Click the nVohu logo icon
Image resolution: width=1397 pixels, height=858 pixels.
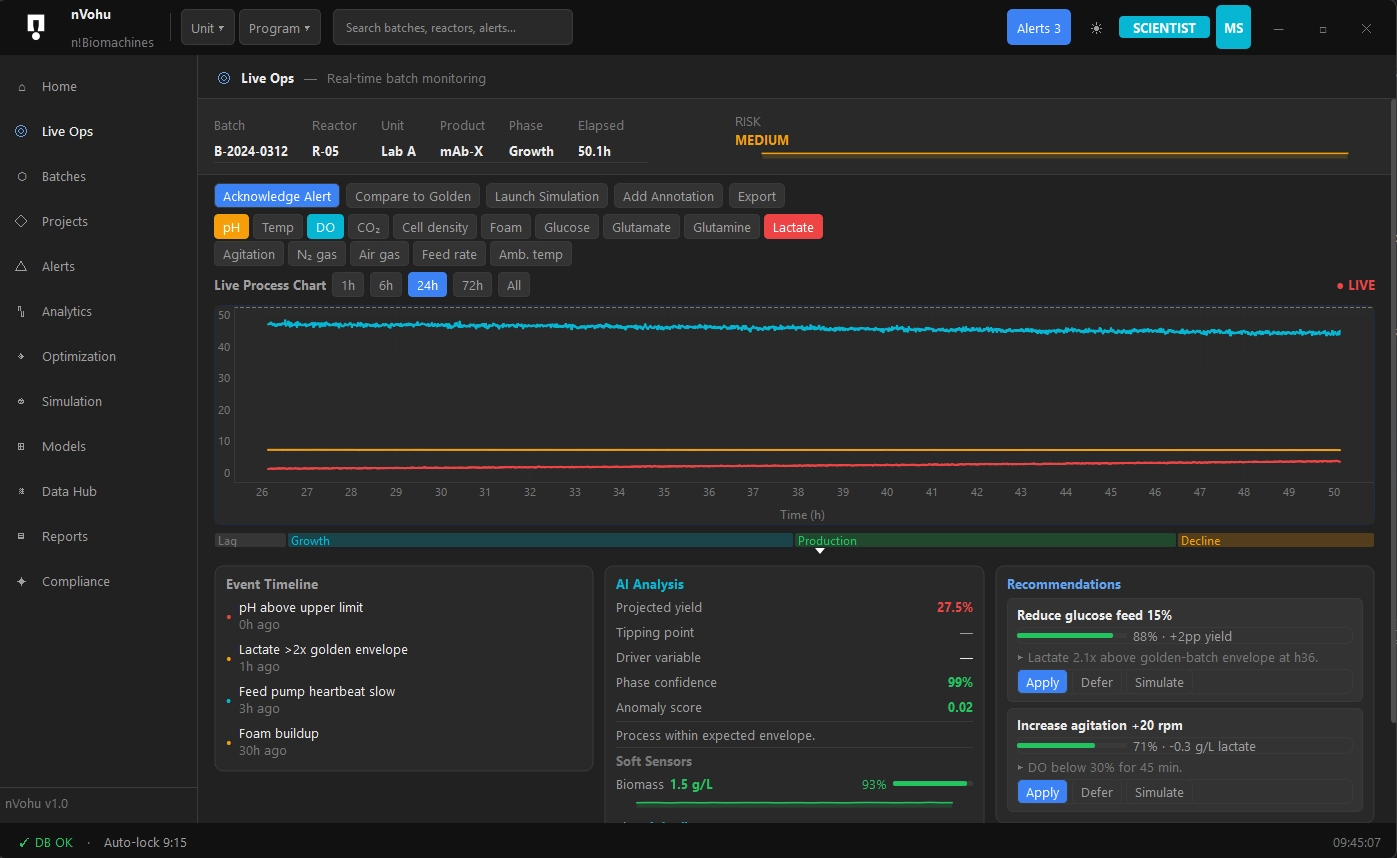(x=36, y=27)
